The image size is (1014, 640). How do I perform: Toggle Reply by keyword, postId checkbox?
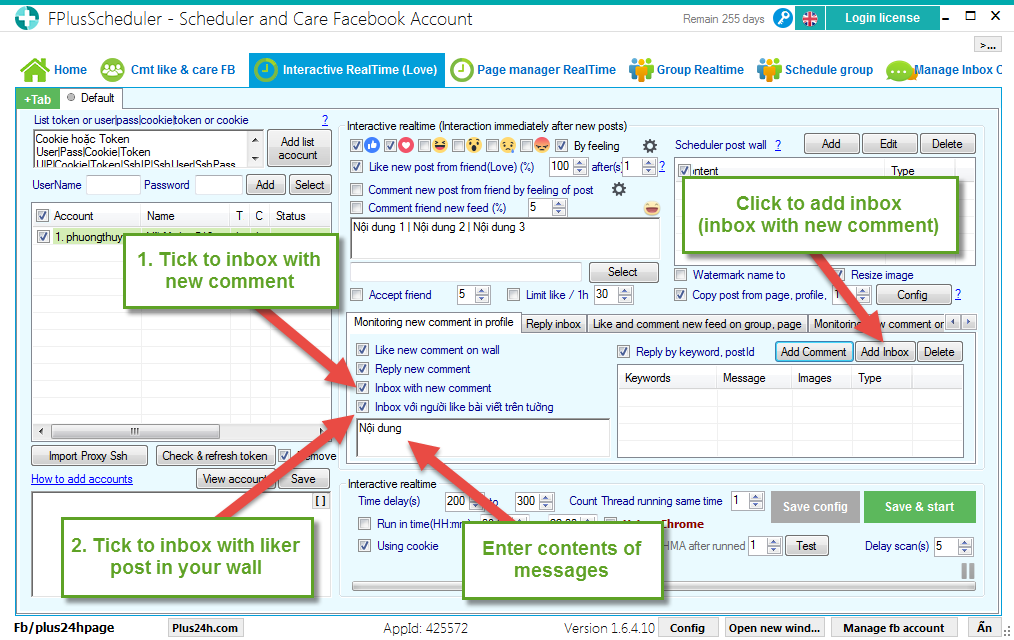(x=623, y=352)
